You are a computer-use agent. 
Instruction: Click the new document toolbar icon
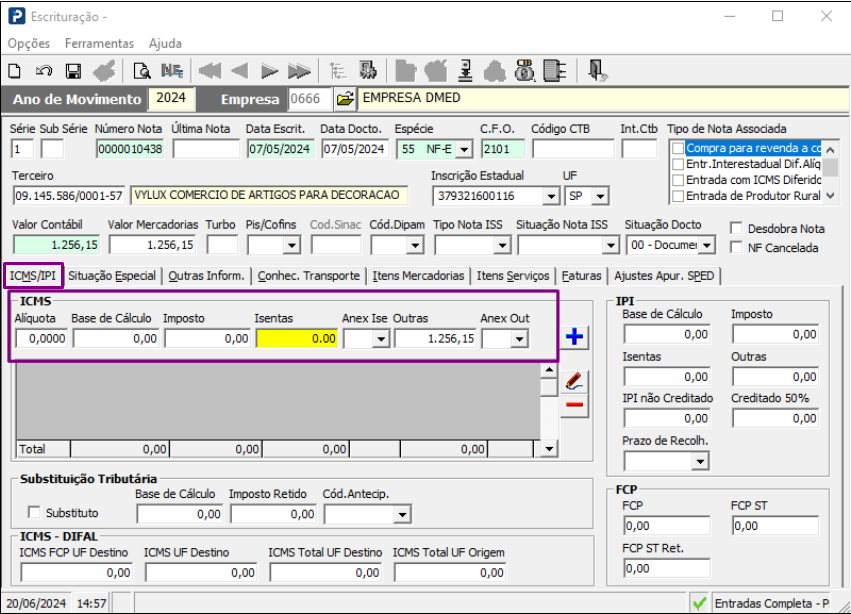point(14,71)
